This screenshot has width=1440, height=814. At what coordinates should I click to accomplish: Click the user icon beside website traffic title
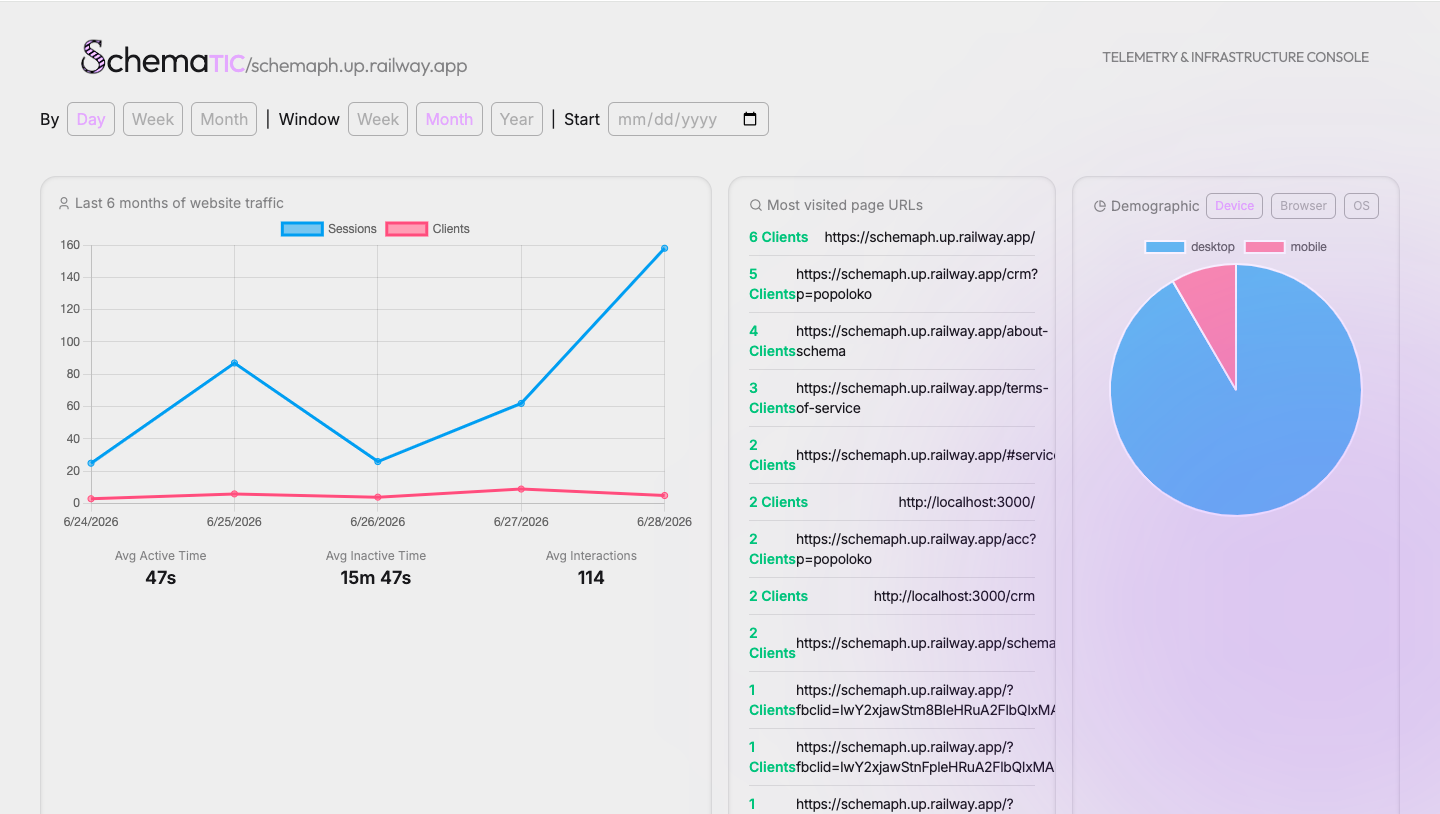(65, 203)
